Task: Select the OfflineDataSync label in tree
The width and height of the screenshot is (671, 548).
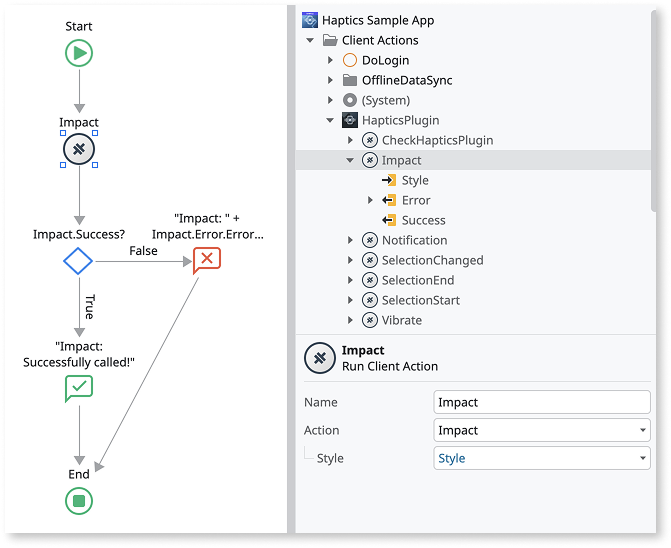Action: 407,80
